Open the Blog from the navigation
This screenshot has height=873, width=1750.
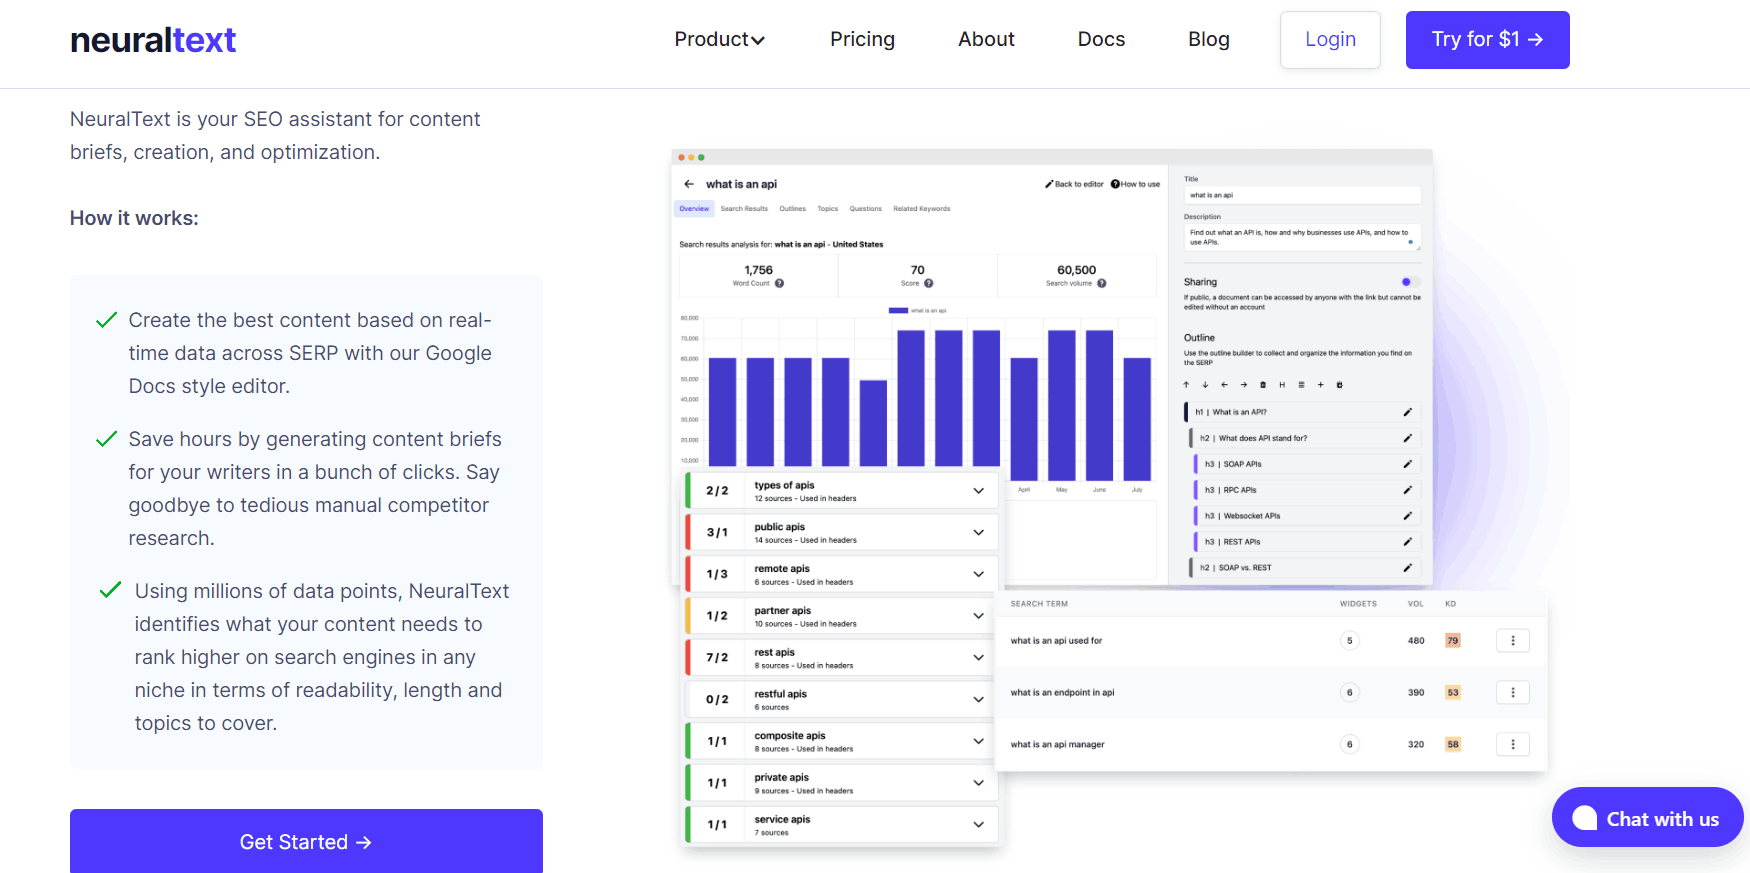(x=1208, y=39)
